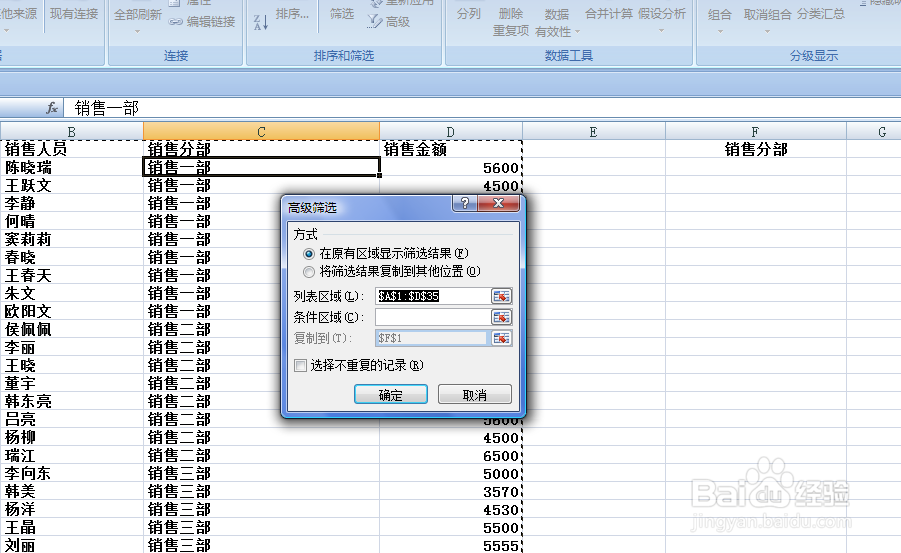Click the fx insert function icon
This screenshot has height=553, width=901.
[x=52, y=107]
